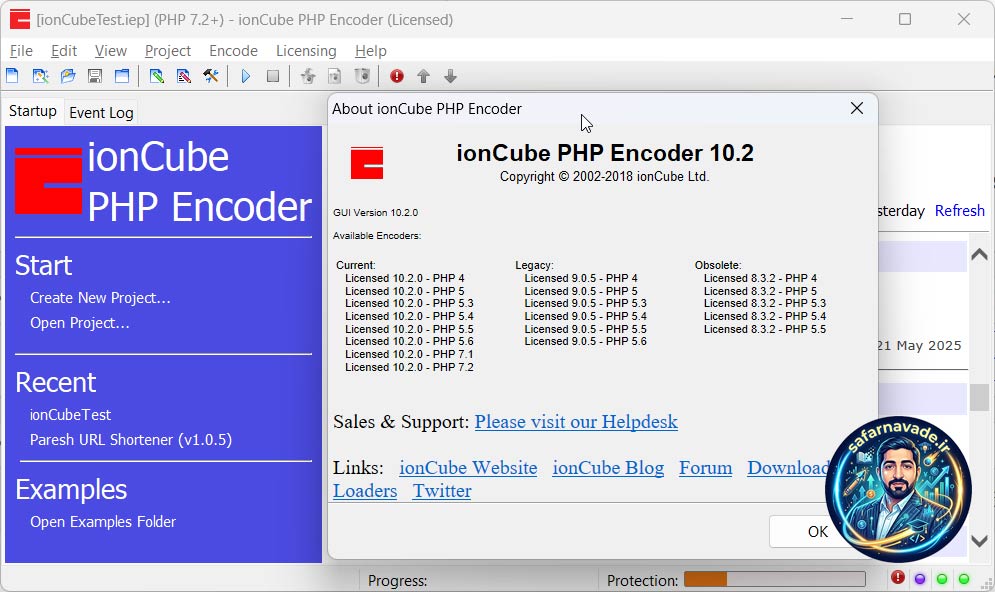Click "Licensed 8.3.2 - PHP 5.4" entry

point(765,316)
